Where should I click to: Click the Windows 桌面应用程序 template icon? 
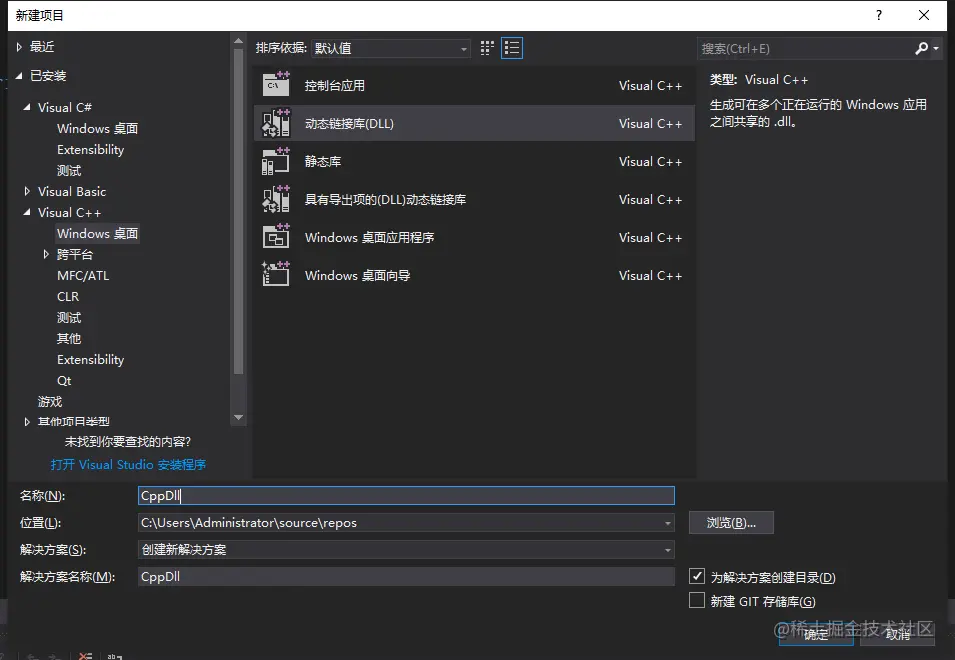(x=276, y=237)
